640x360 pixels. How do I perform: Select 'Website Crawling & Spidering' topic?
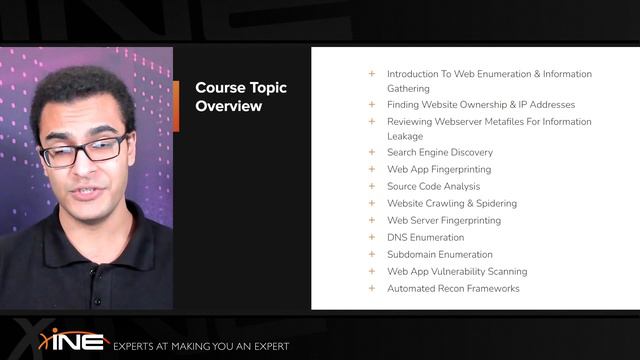[452, 204]
